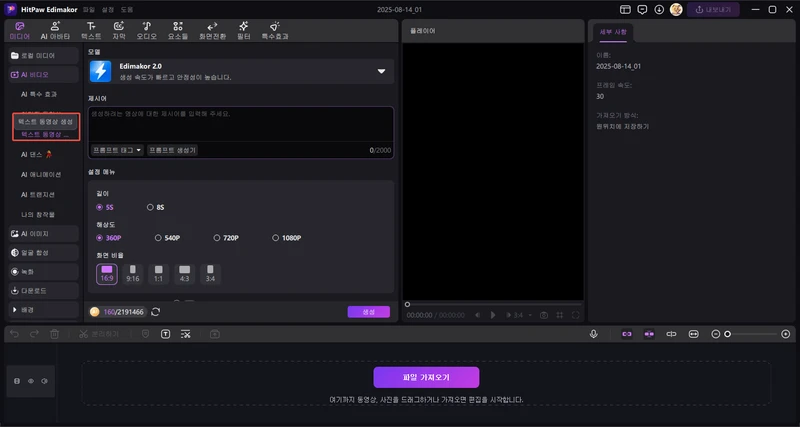Click the player seek bar handle

click(x=407, y=305)
